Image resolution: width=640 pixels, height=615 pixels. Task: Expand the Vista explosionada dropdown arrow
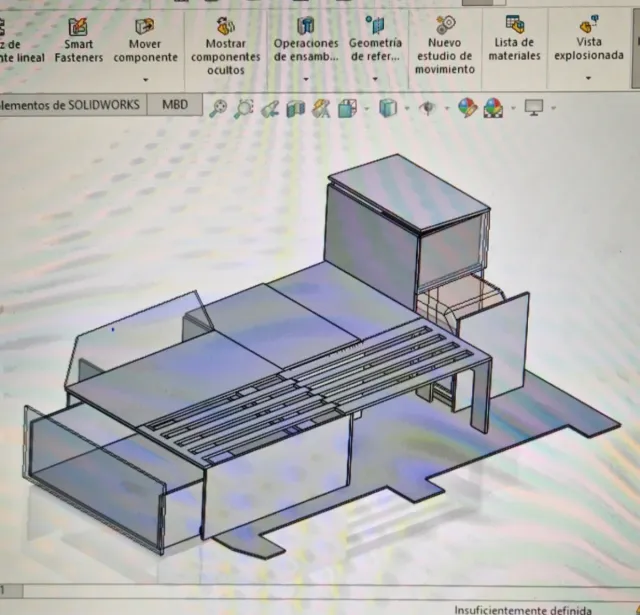(589, 79)
